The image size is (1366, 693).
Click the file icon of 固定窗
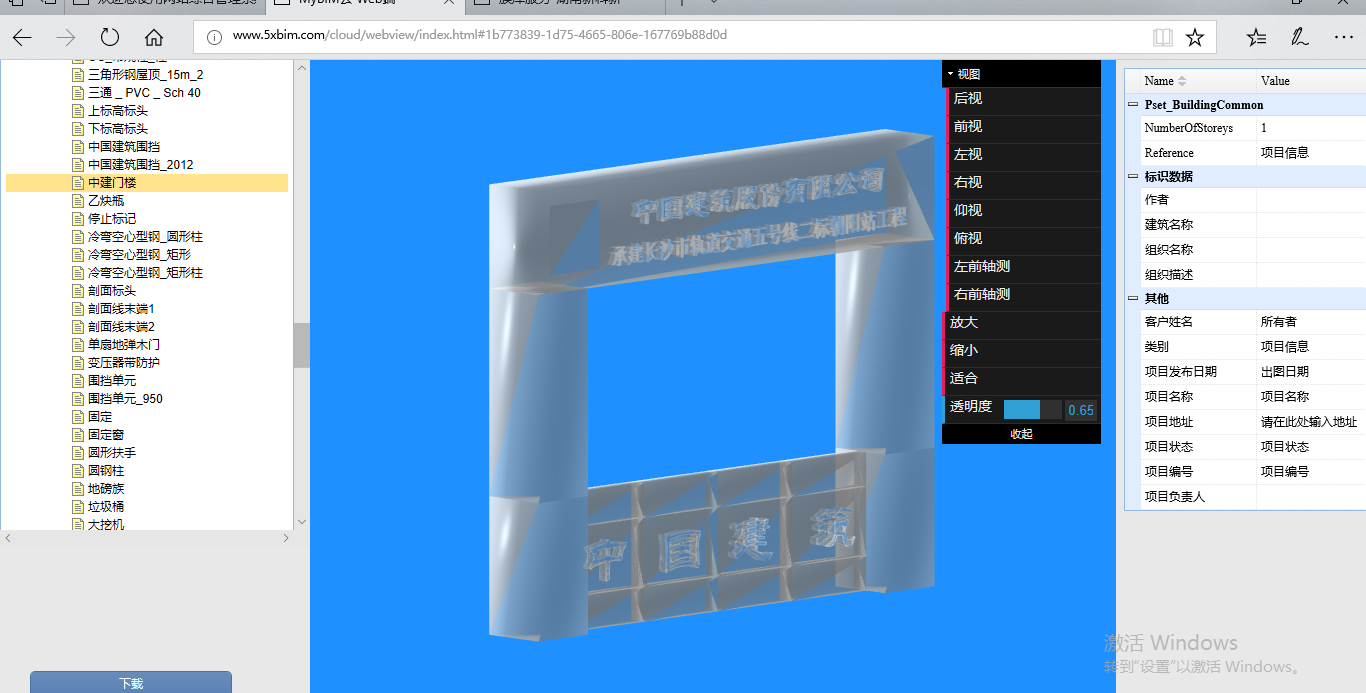77,435
